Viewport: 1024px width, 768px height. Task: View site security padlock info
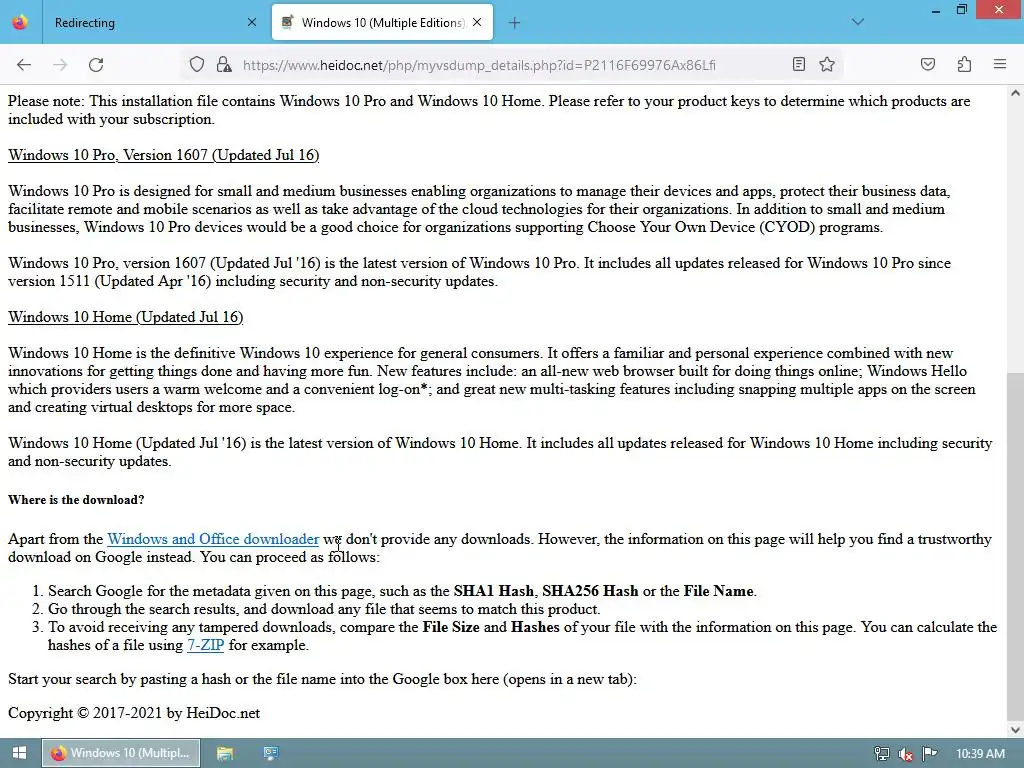224,65
